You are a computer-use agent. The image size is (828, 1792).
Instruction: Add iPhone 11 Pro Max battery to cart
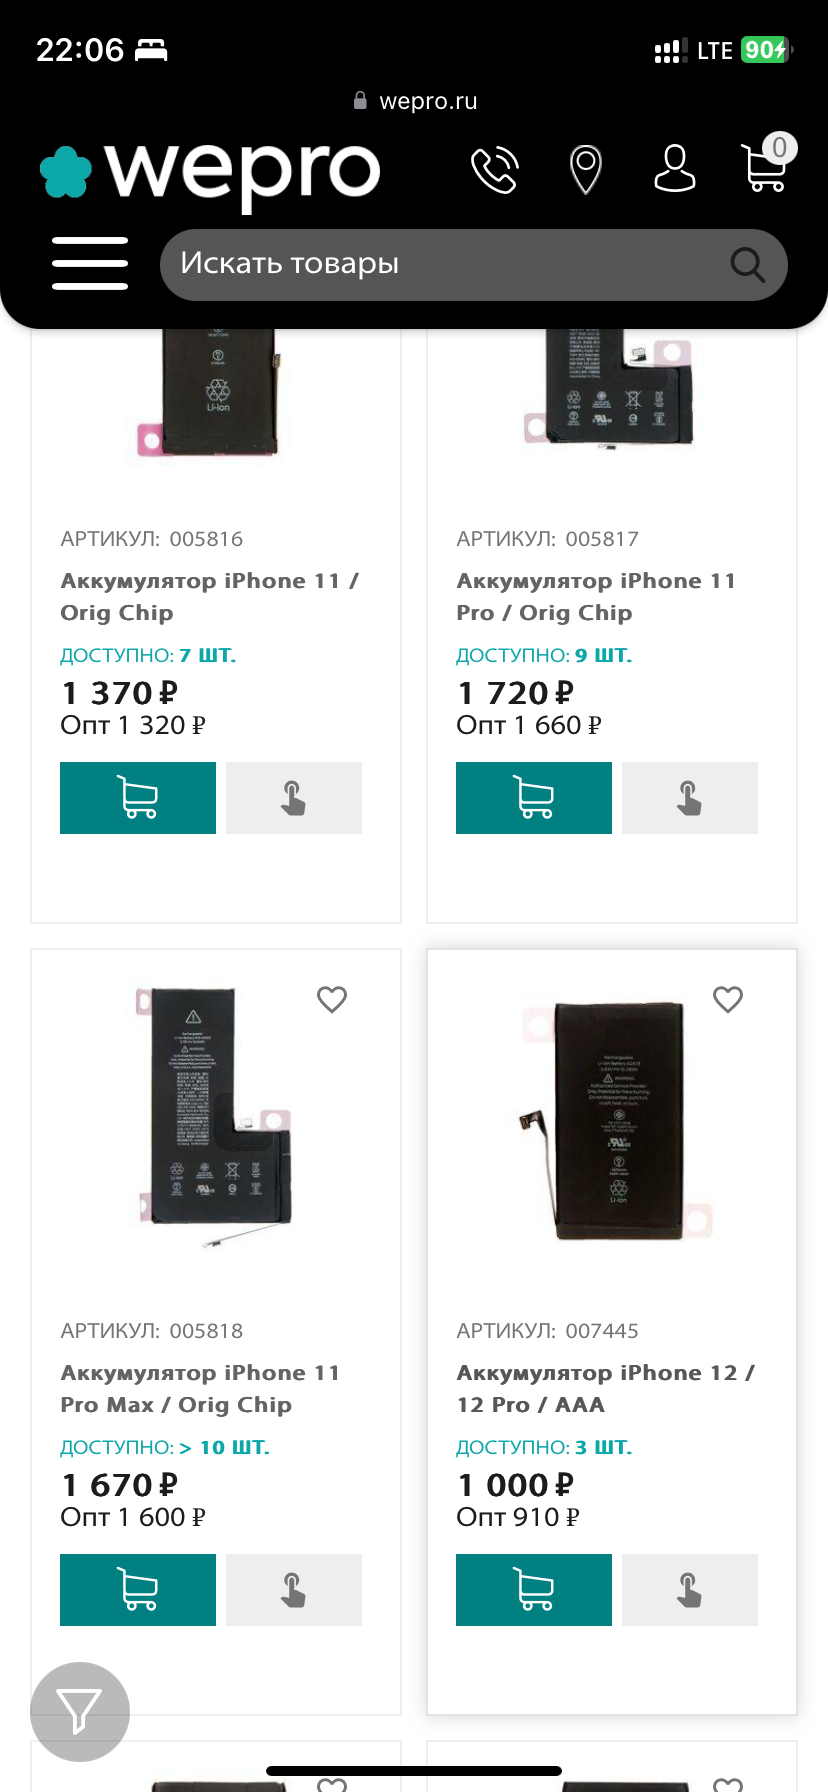tap(138, 1590)
